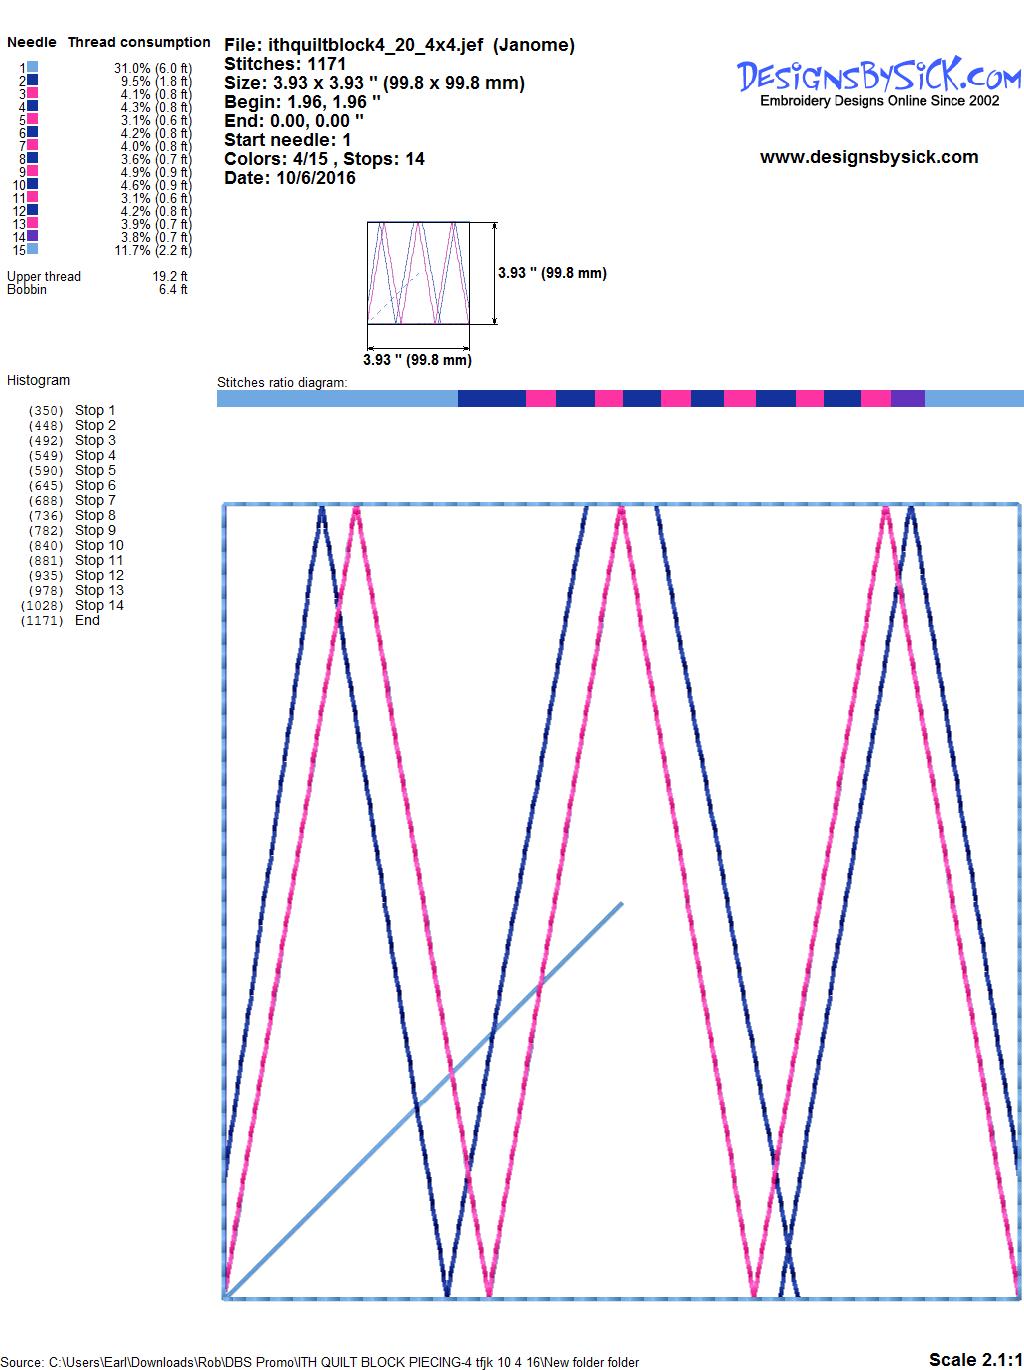The image size is (1024, 1370).
Task: Click the Thread consumption column header
Action: point(139,42)
